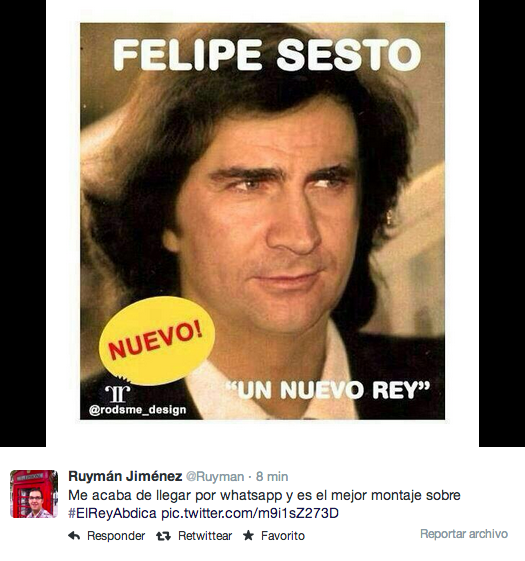Open the 8 min timestamp
The image size is (525, 561).
pos(272,477)
